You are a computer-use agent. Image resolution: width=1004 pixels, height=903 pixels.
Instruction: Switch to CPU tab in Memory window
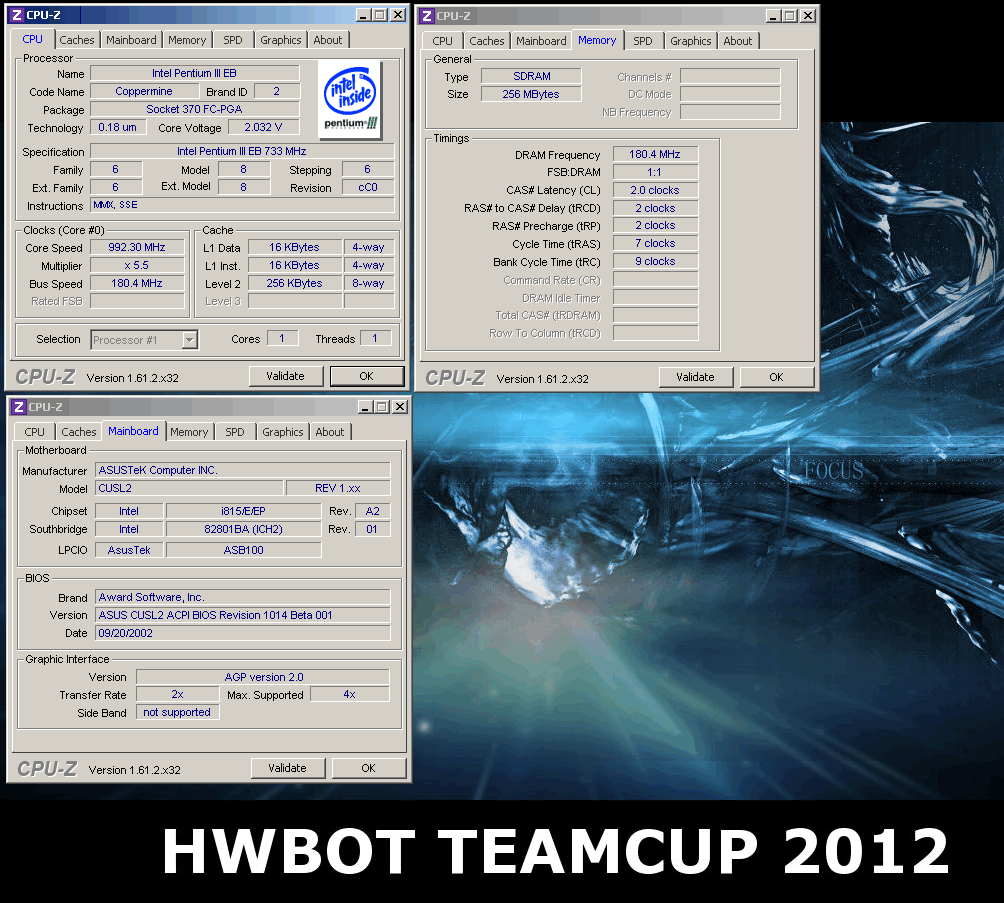(442, 41)
